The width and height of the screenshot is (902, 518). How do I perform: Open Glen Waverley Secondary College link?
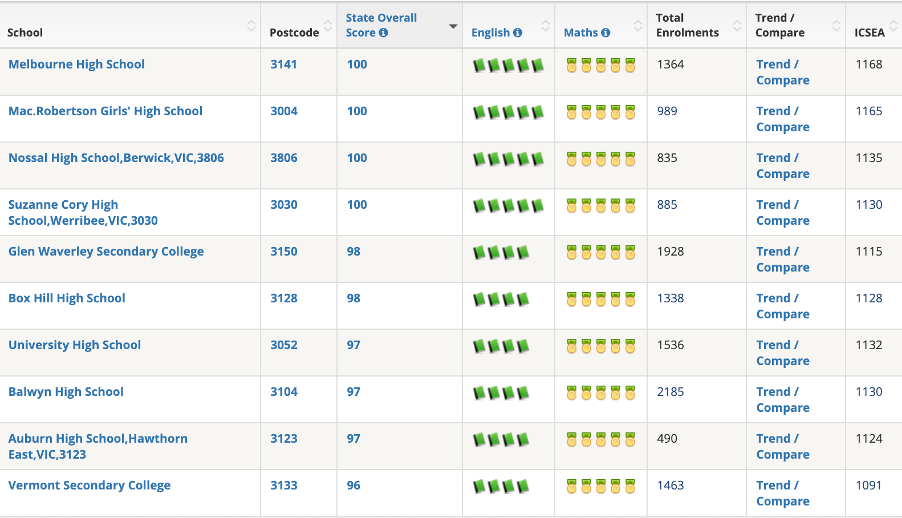pyautogui.click(x=106, y=252)
